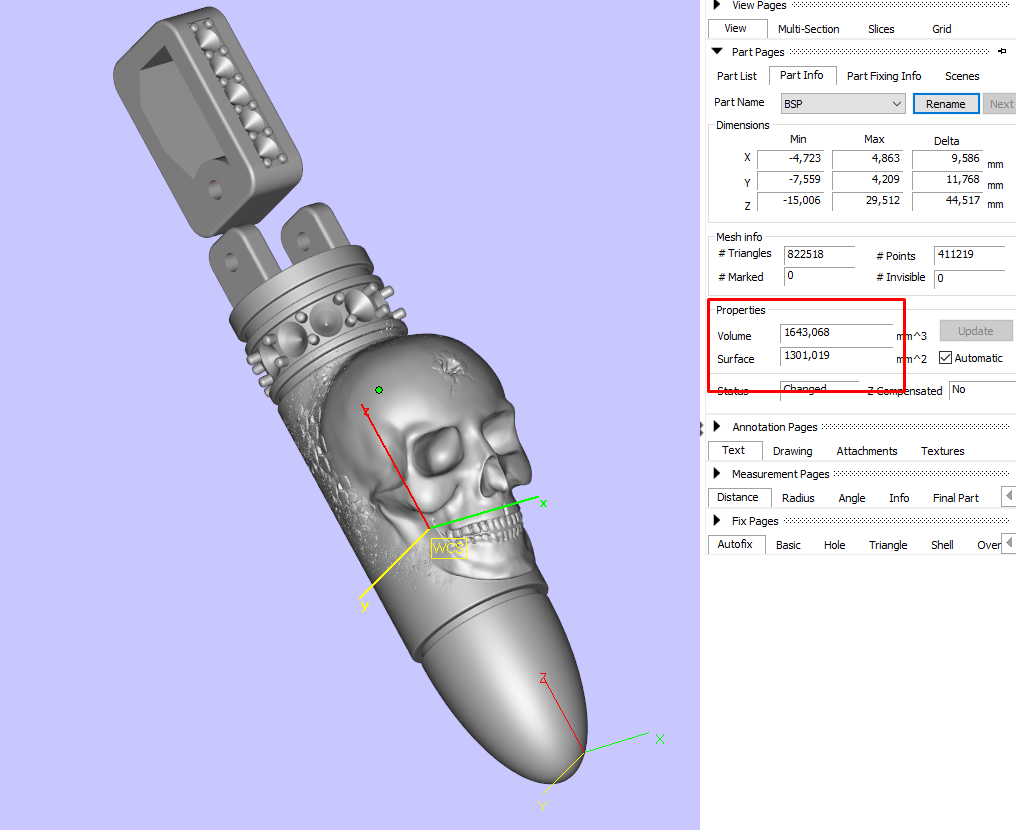Viewport: 1016px width, 830px height.
Task: Open the Textures tab
Action: [943, 451]
